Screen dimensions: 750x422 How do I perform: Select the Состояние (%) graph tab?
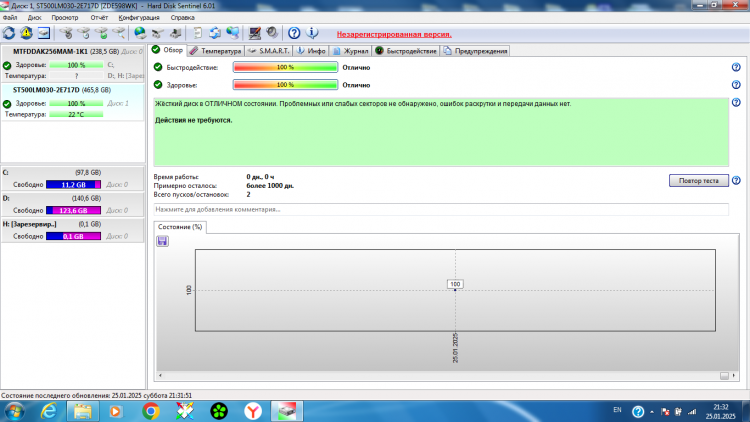pyautogui.click(x=180, y=227)
